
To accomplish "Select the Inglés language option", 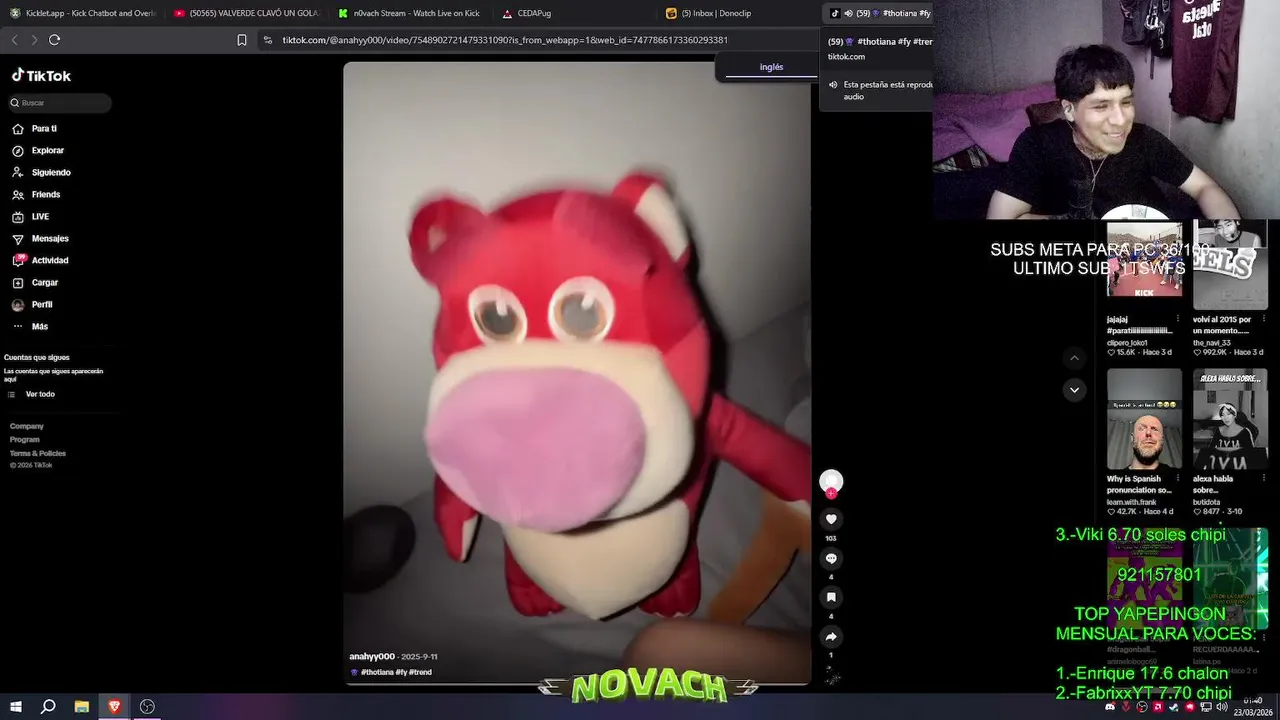I will 771,67.
